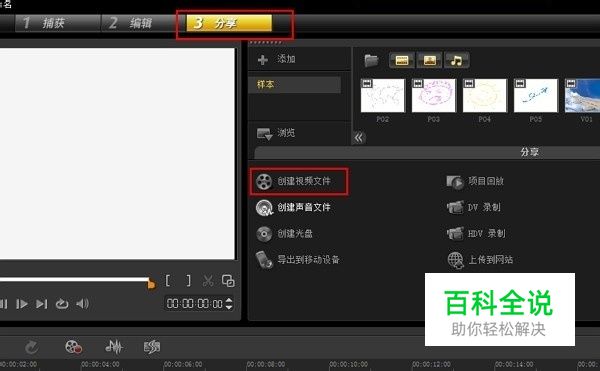Click the 00:00:10:00 timeline ruler mark

(348, 364)
